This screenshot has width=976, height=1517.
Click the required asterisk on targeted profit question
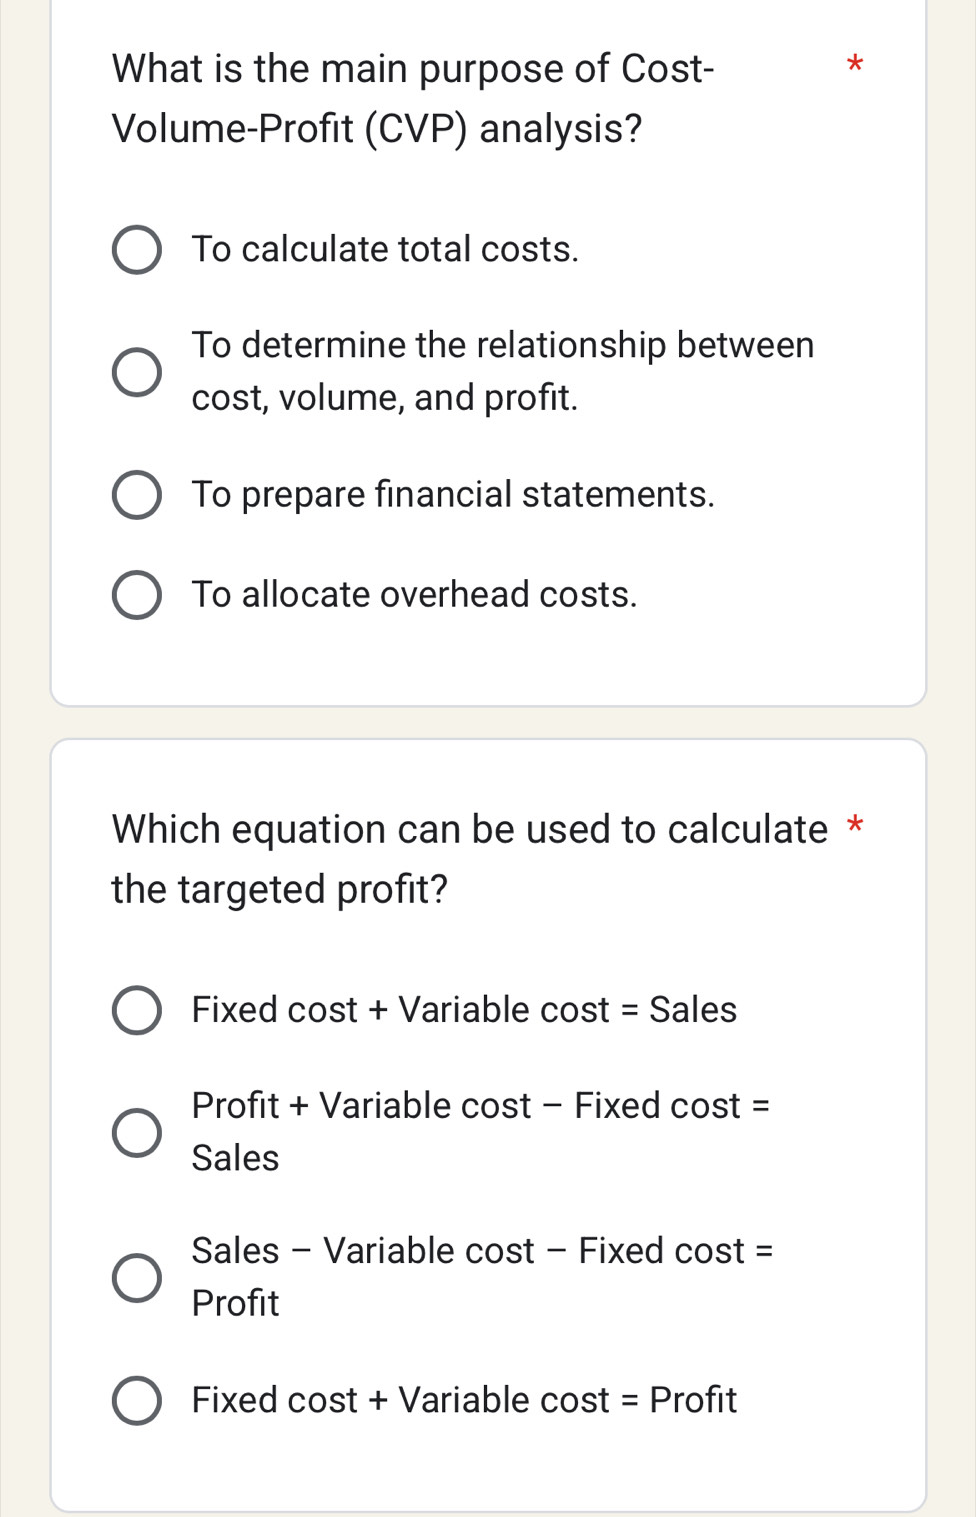[854, 827]
